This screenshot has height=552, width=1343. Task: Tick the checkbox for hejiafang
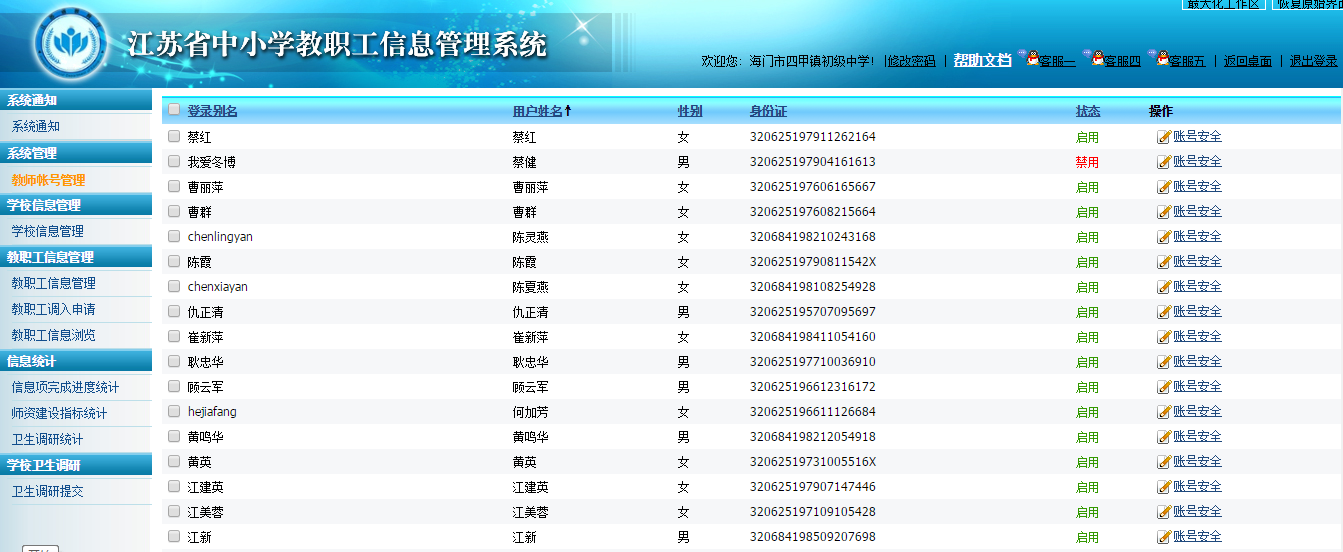[x=174, y=411]
